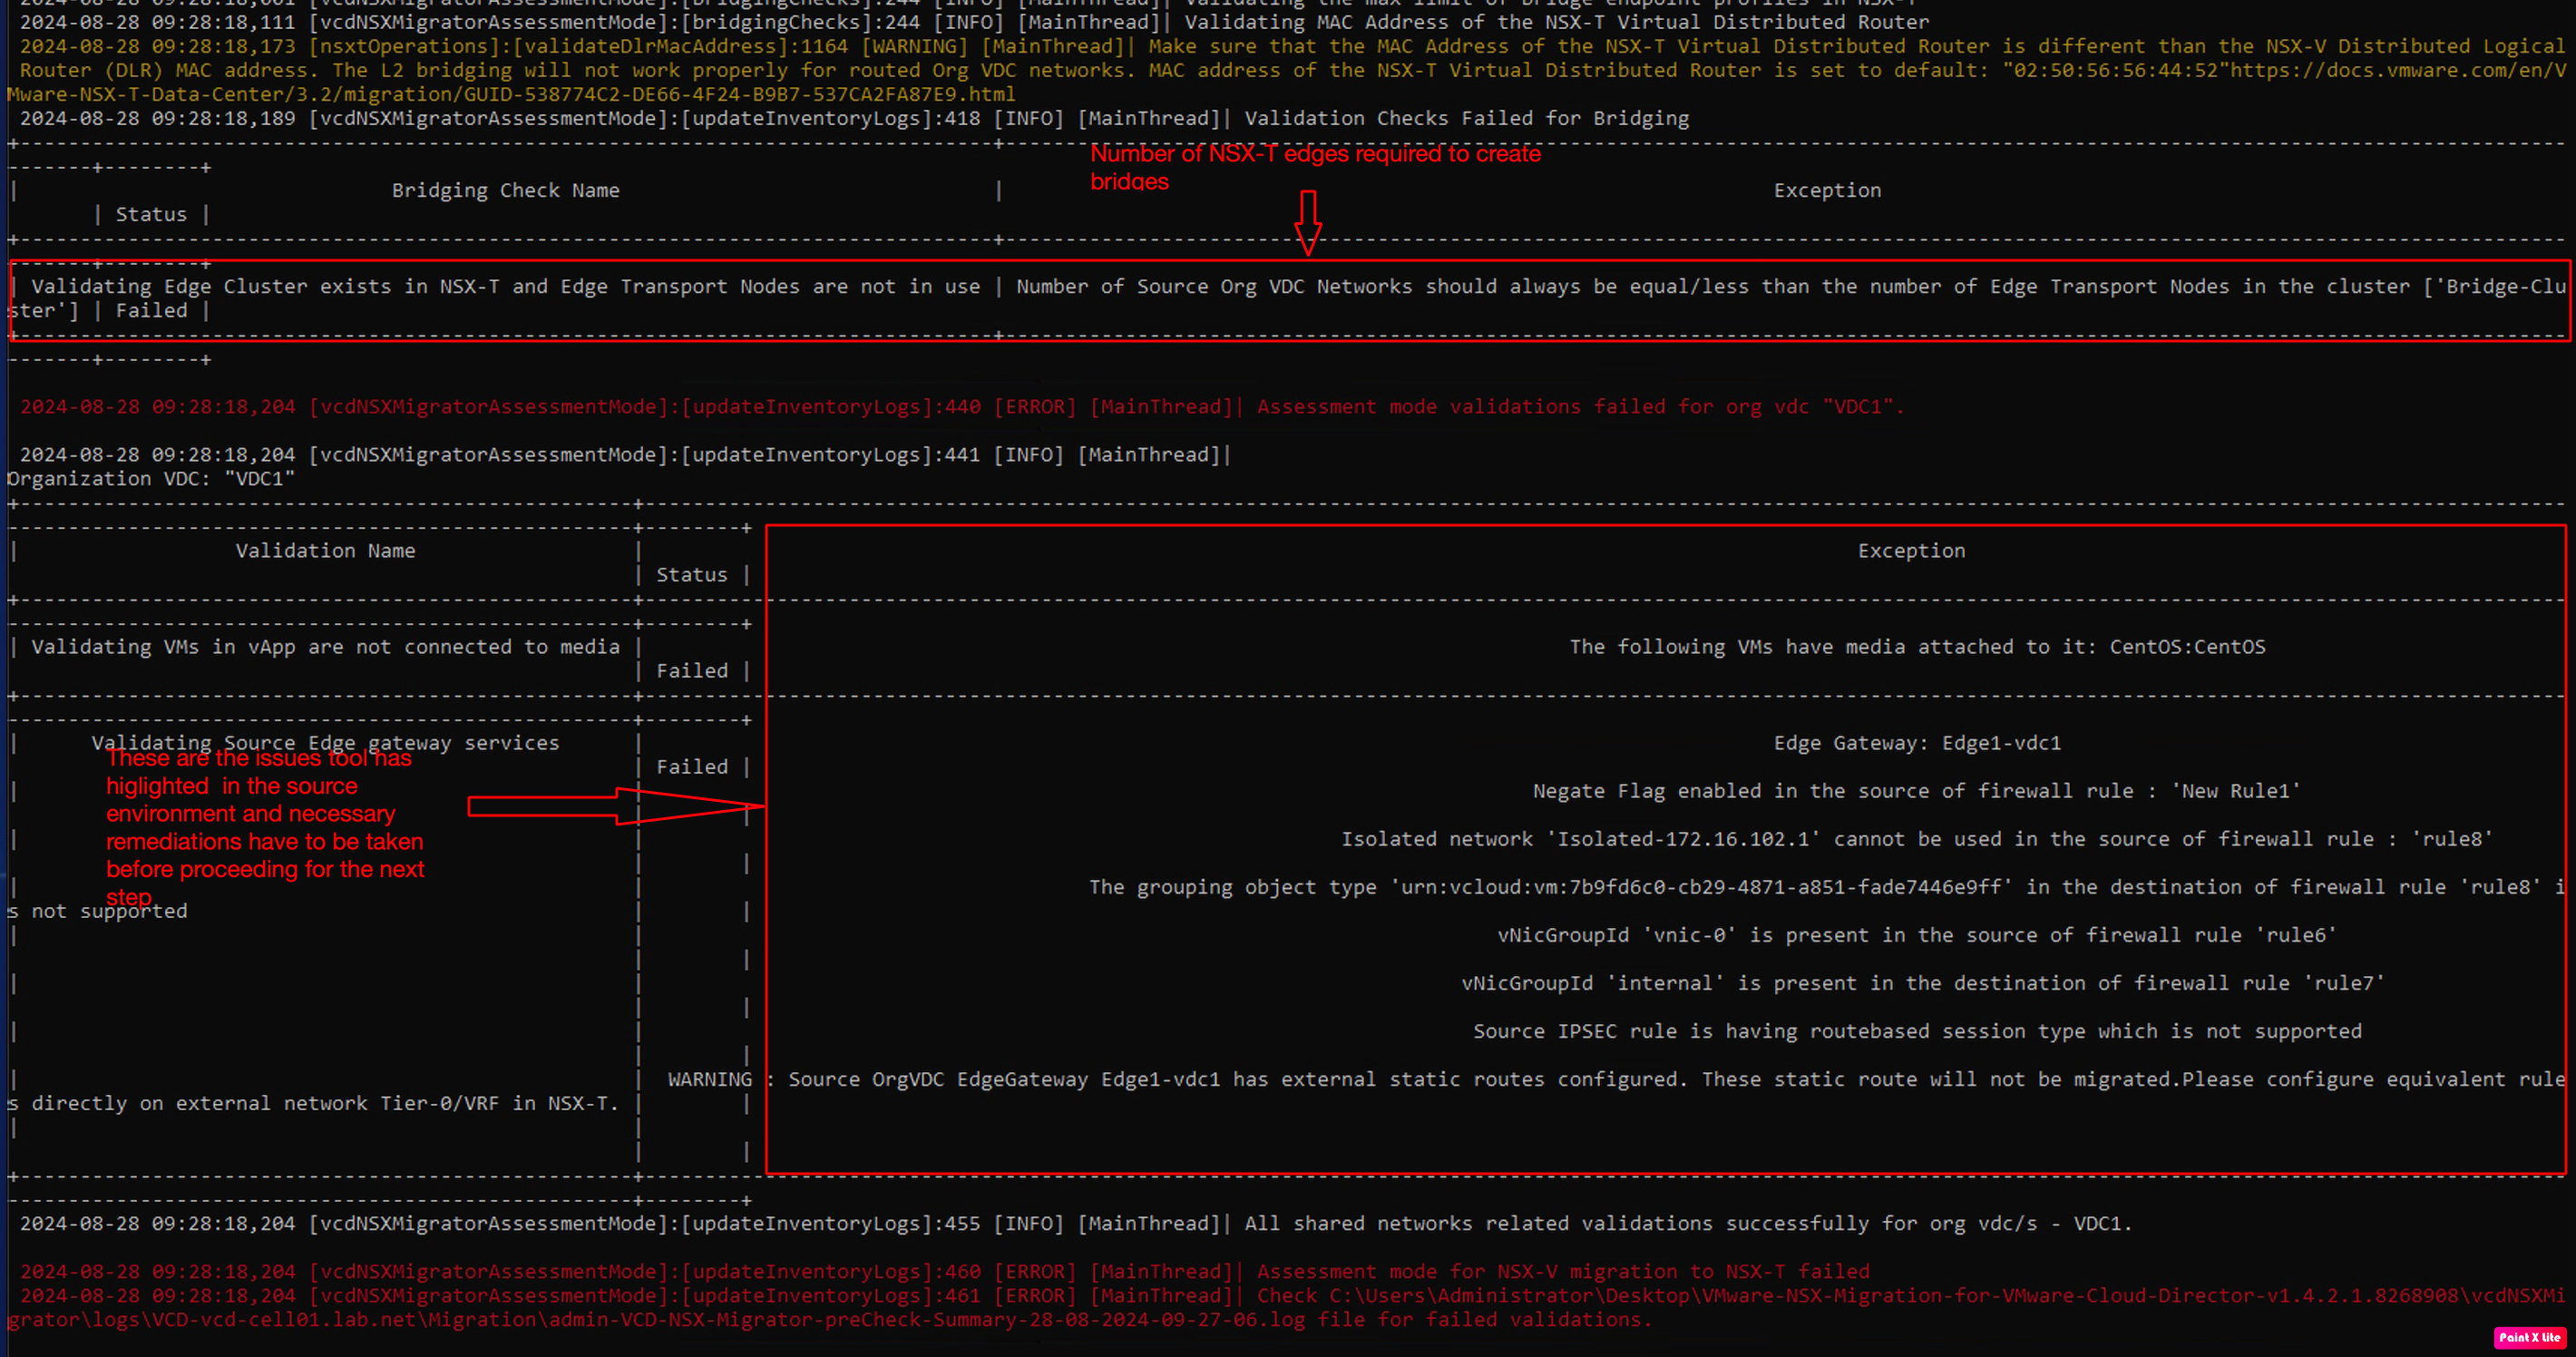
Task: Click Failed status for Edge gateway services
Action: [x=691, y=767]
